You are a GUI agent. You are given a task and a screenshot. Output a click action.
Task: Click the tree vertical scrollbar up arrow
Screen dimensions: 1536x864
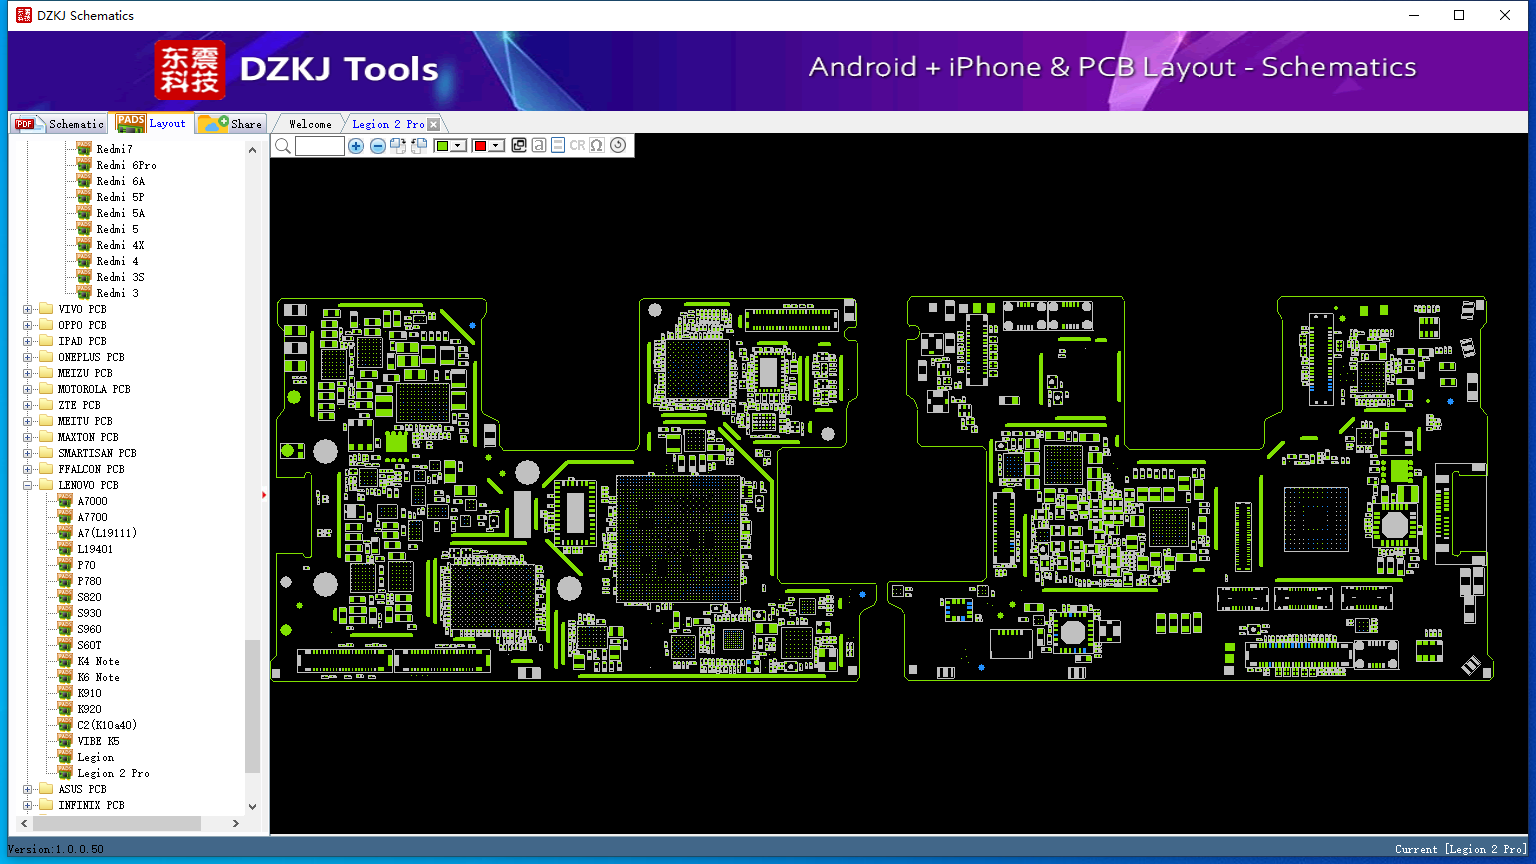tap(252, 149)
